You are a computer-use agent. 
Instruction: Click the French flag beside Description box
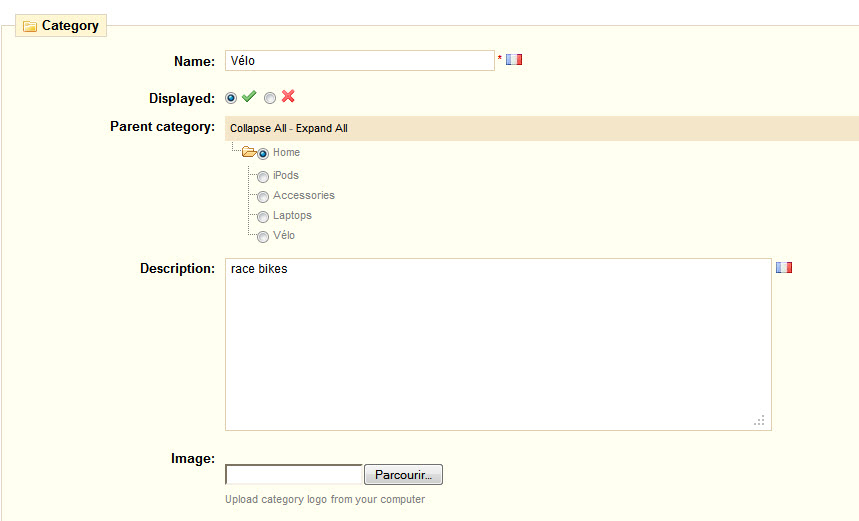[x=783, y=267]
